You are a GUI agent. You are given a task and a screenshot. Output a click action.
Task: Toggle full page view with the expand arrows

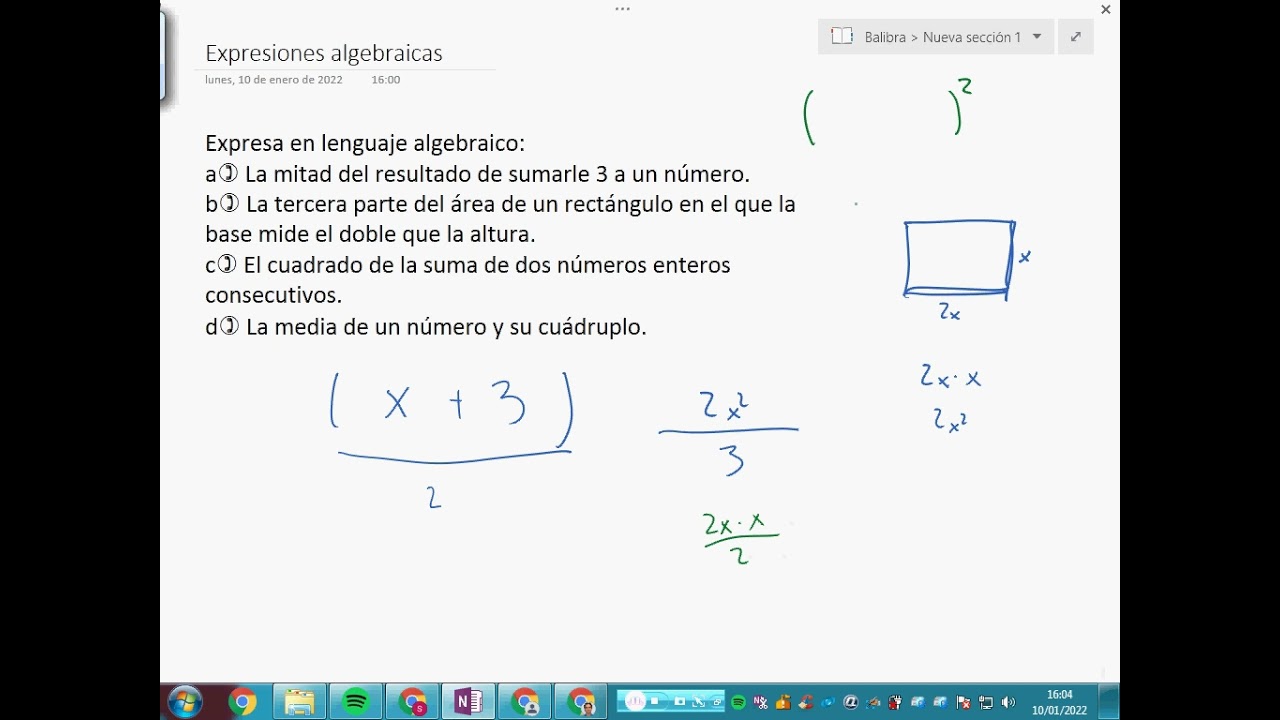1076,37
